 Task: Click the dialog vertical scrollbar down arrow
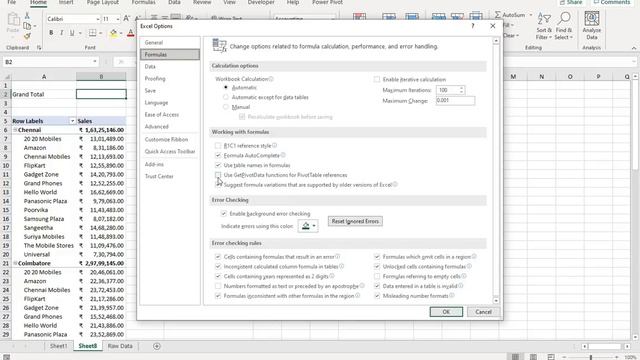click(x=496, y=301)
